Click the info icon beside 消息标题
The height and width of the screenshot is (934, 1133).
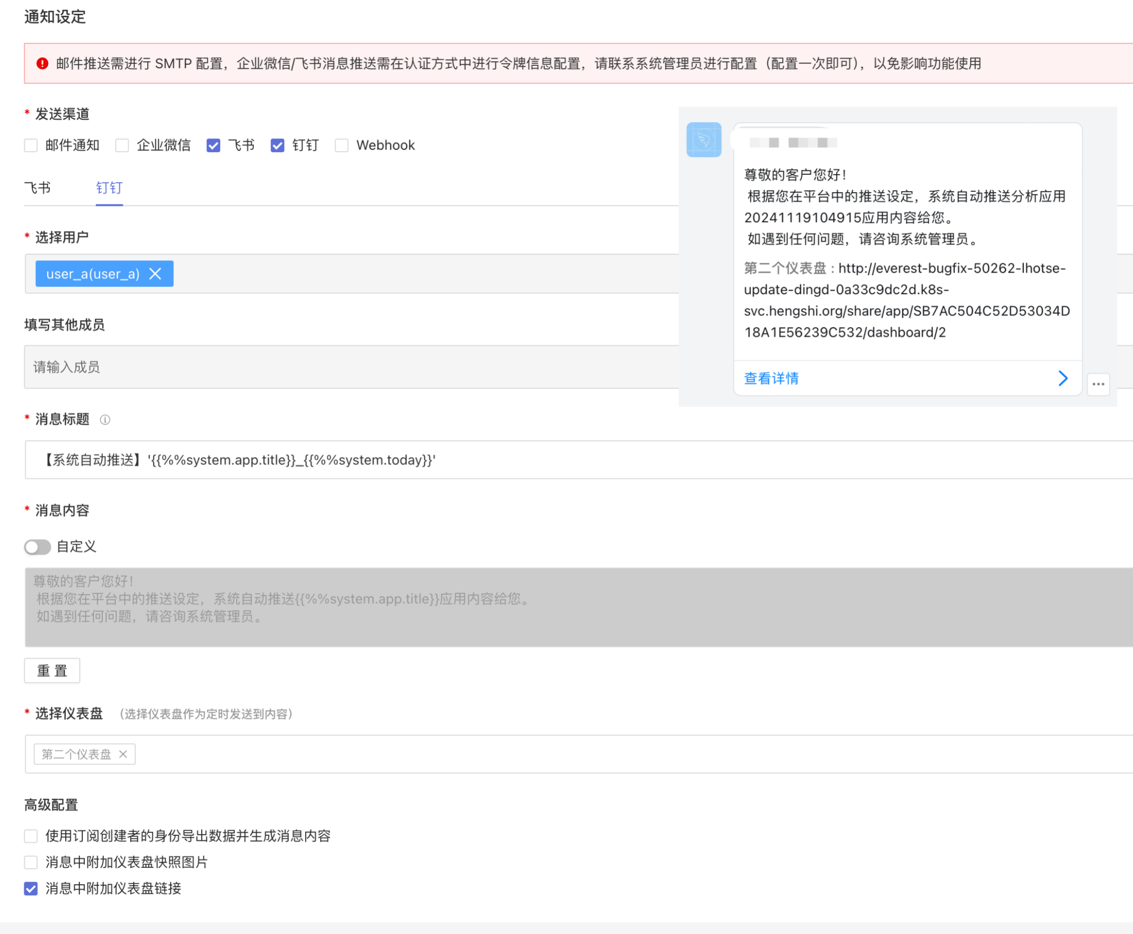[x=105, y=420]
